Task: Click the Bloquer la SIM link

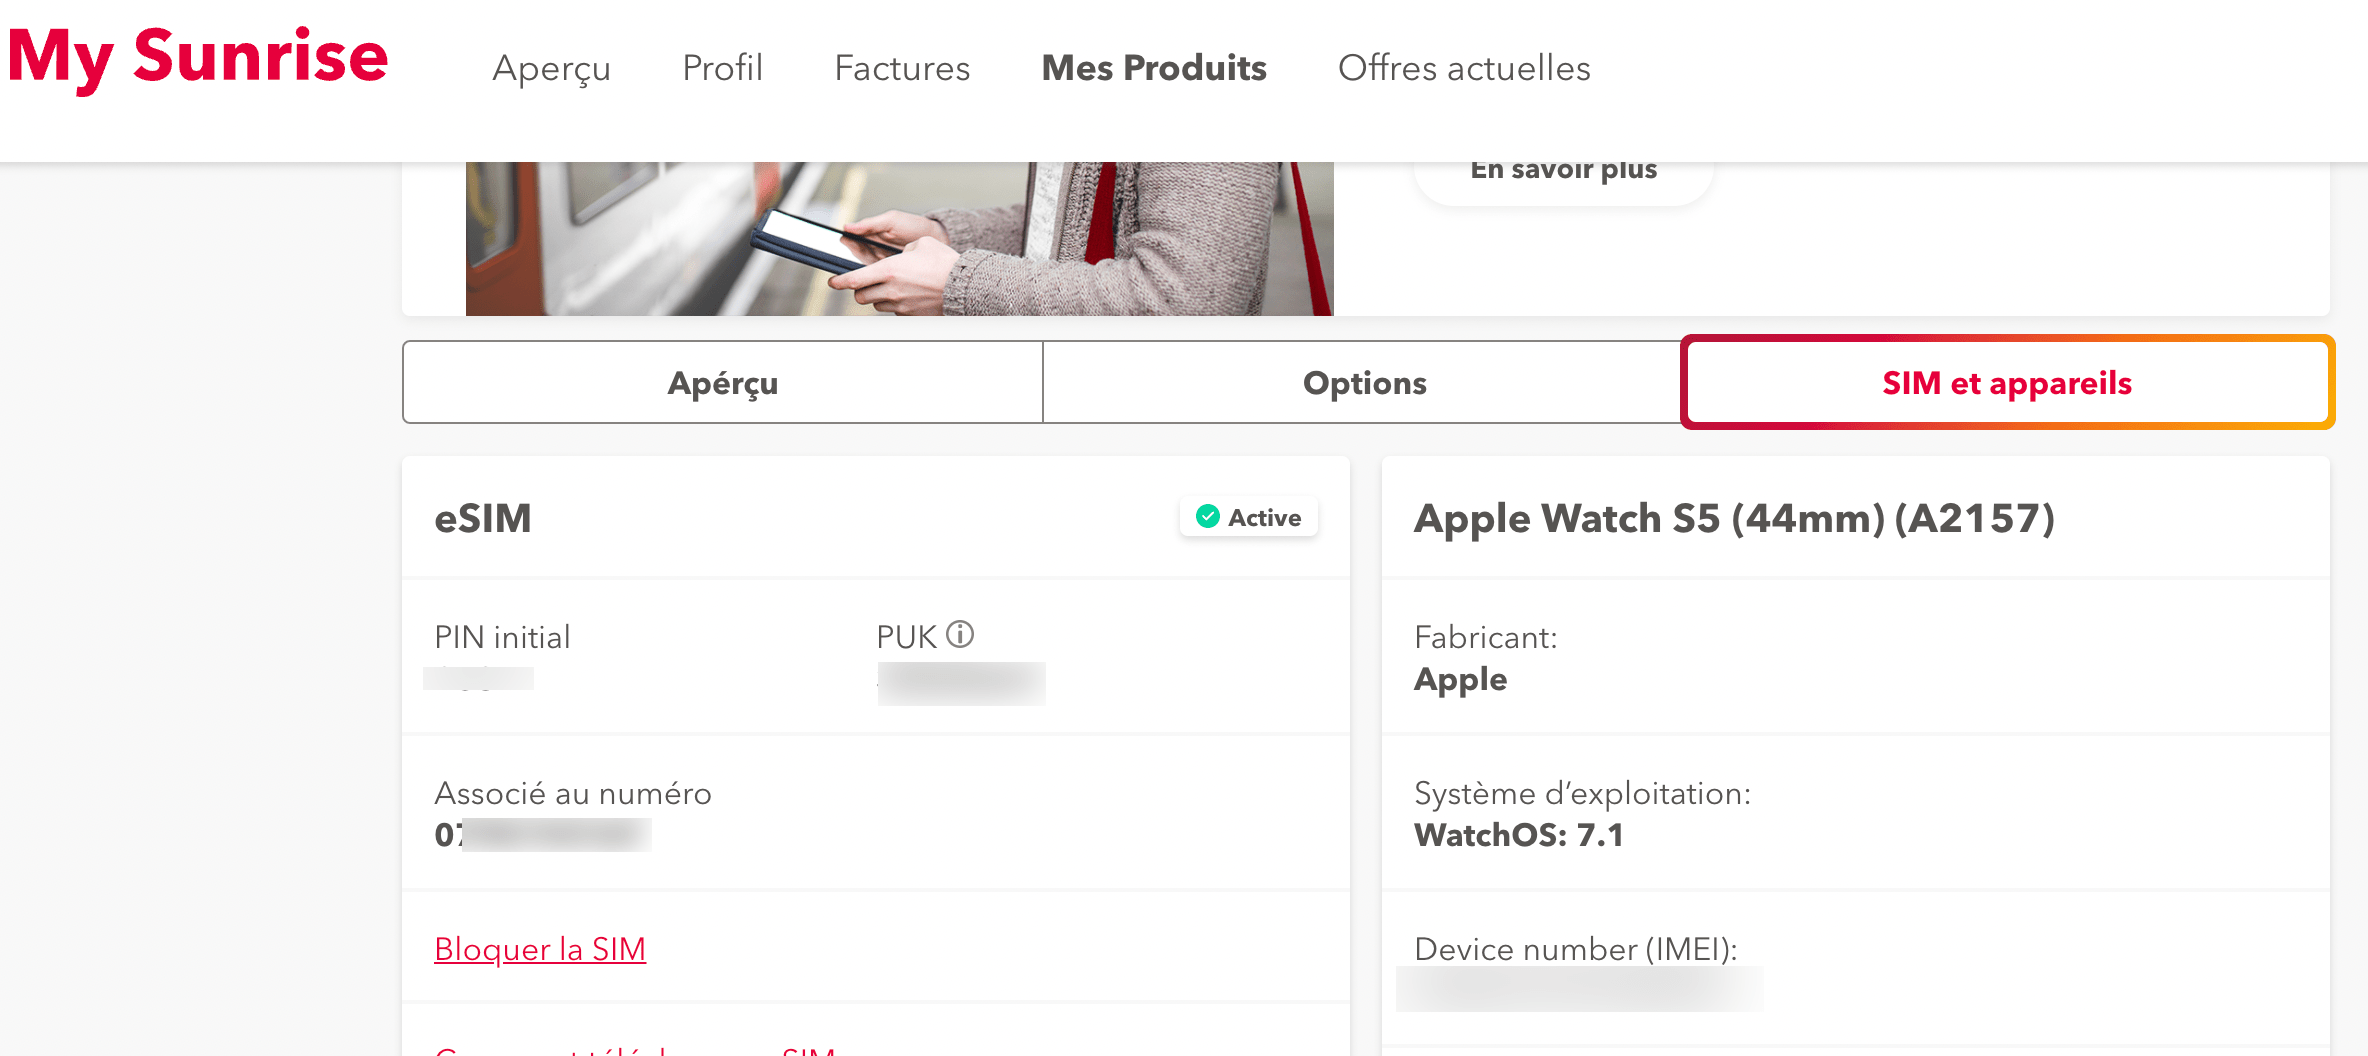Action: click(540, 949)
